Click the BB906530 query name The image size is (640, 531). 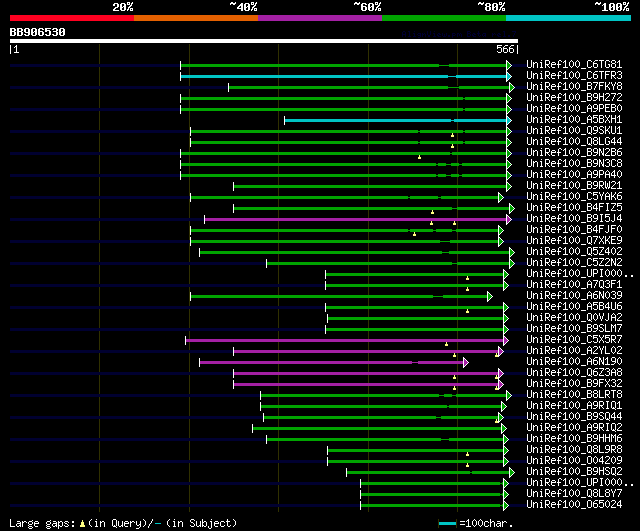(37, 33)
